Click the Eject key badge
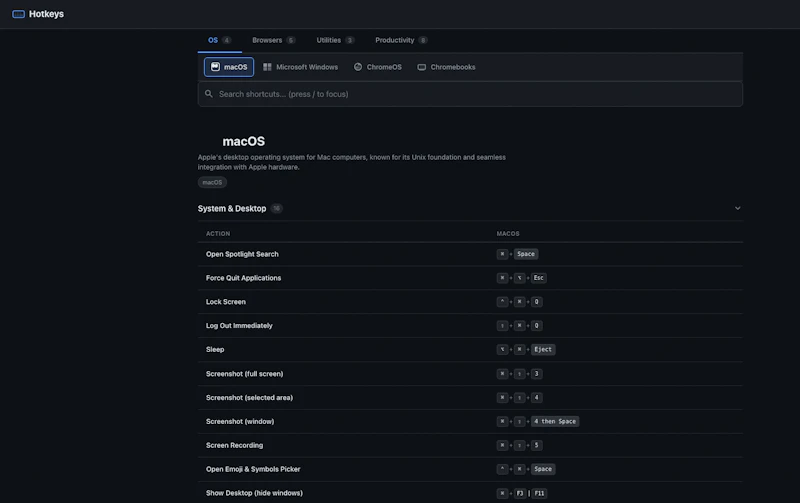The height and width of the screenshot is (503, 800). (543, 349)
